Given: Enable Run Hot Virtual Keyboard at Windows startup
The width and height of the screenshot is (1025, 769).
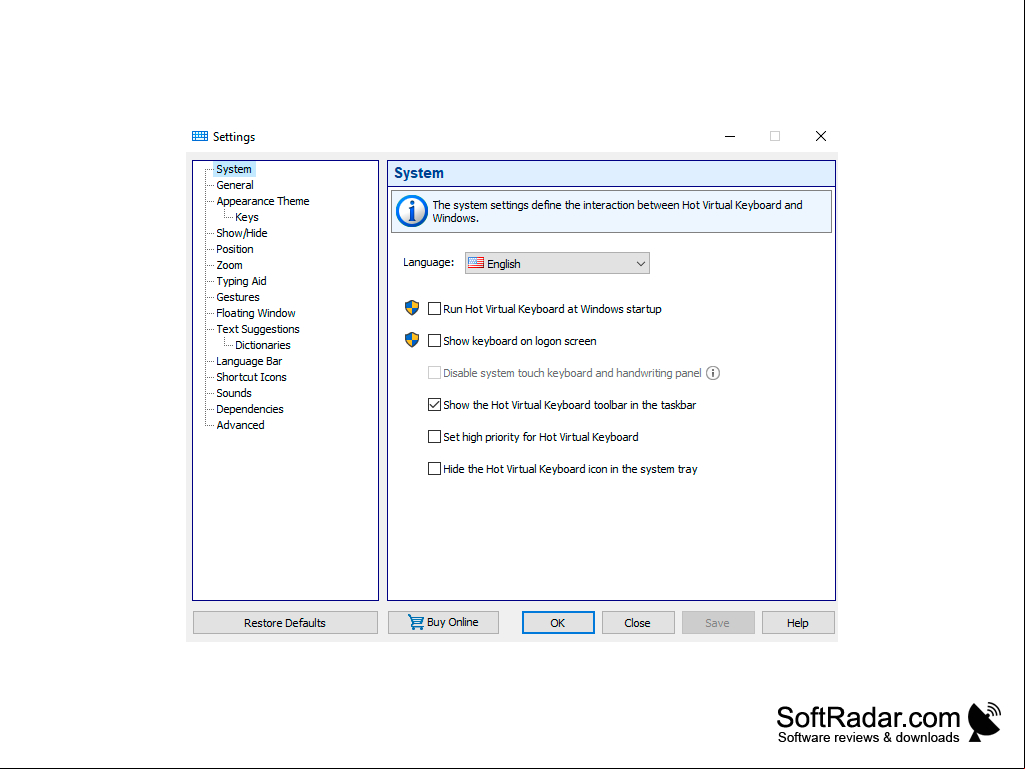Looking at the screenshot, I should tap(434, 309).
